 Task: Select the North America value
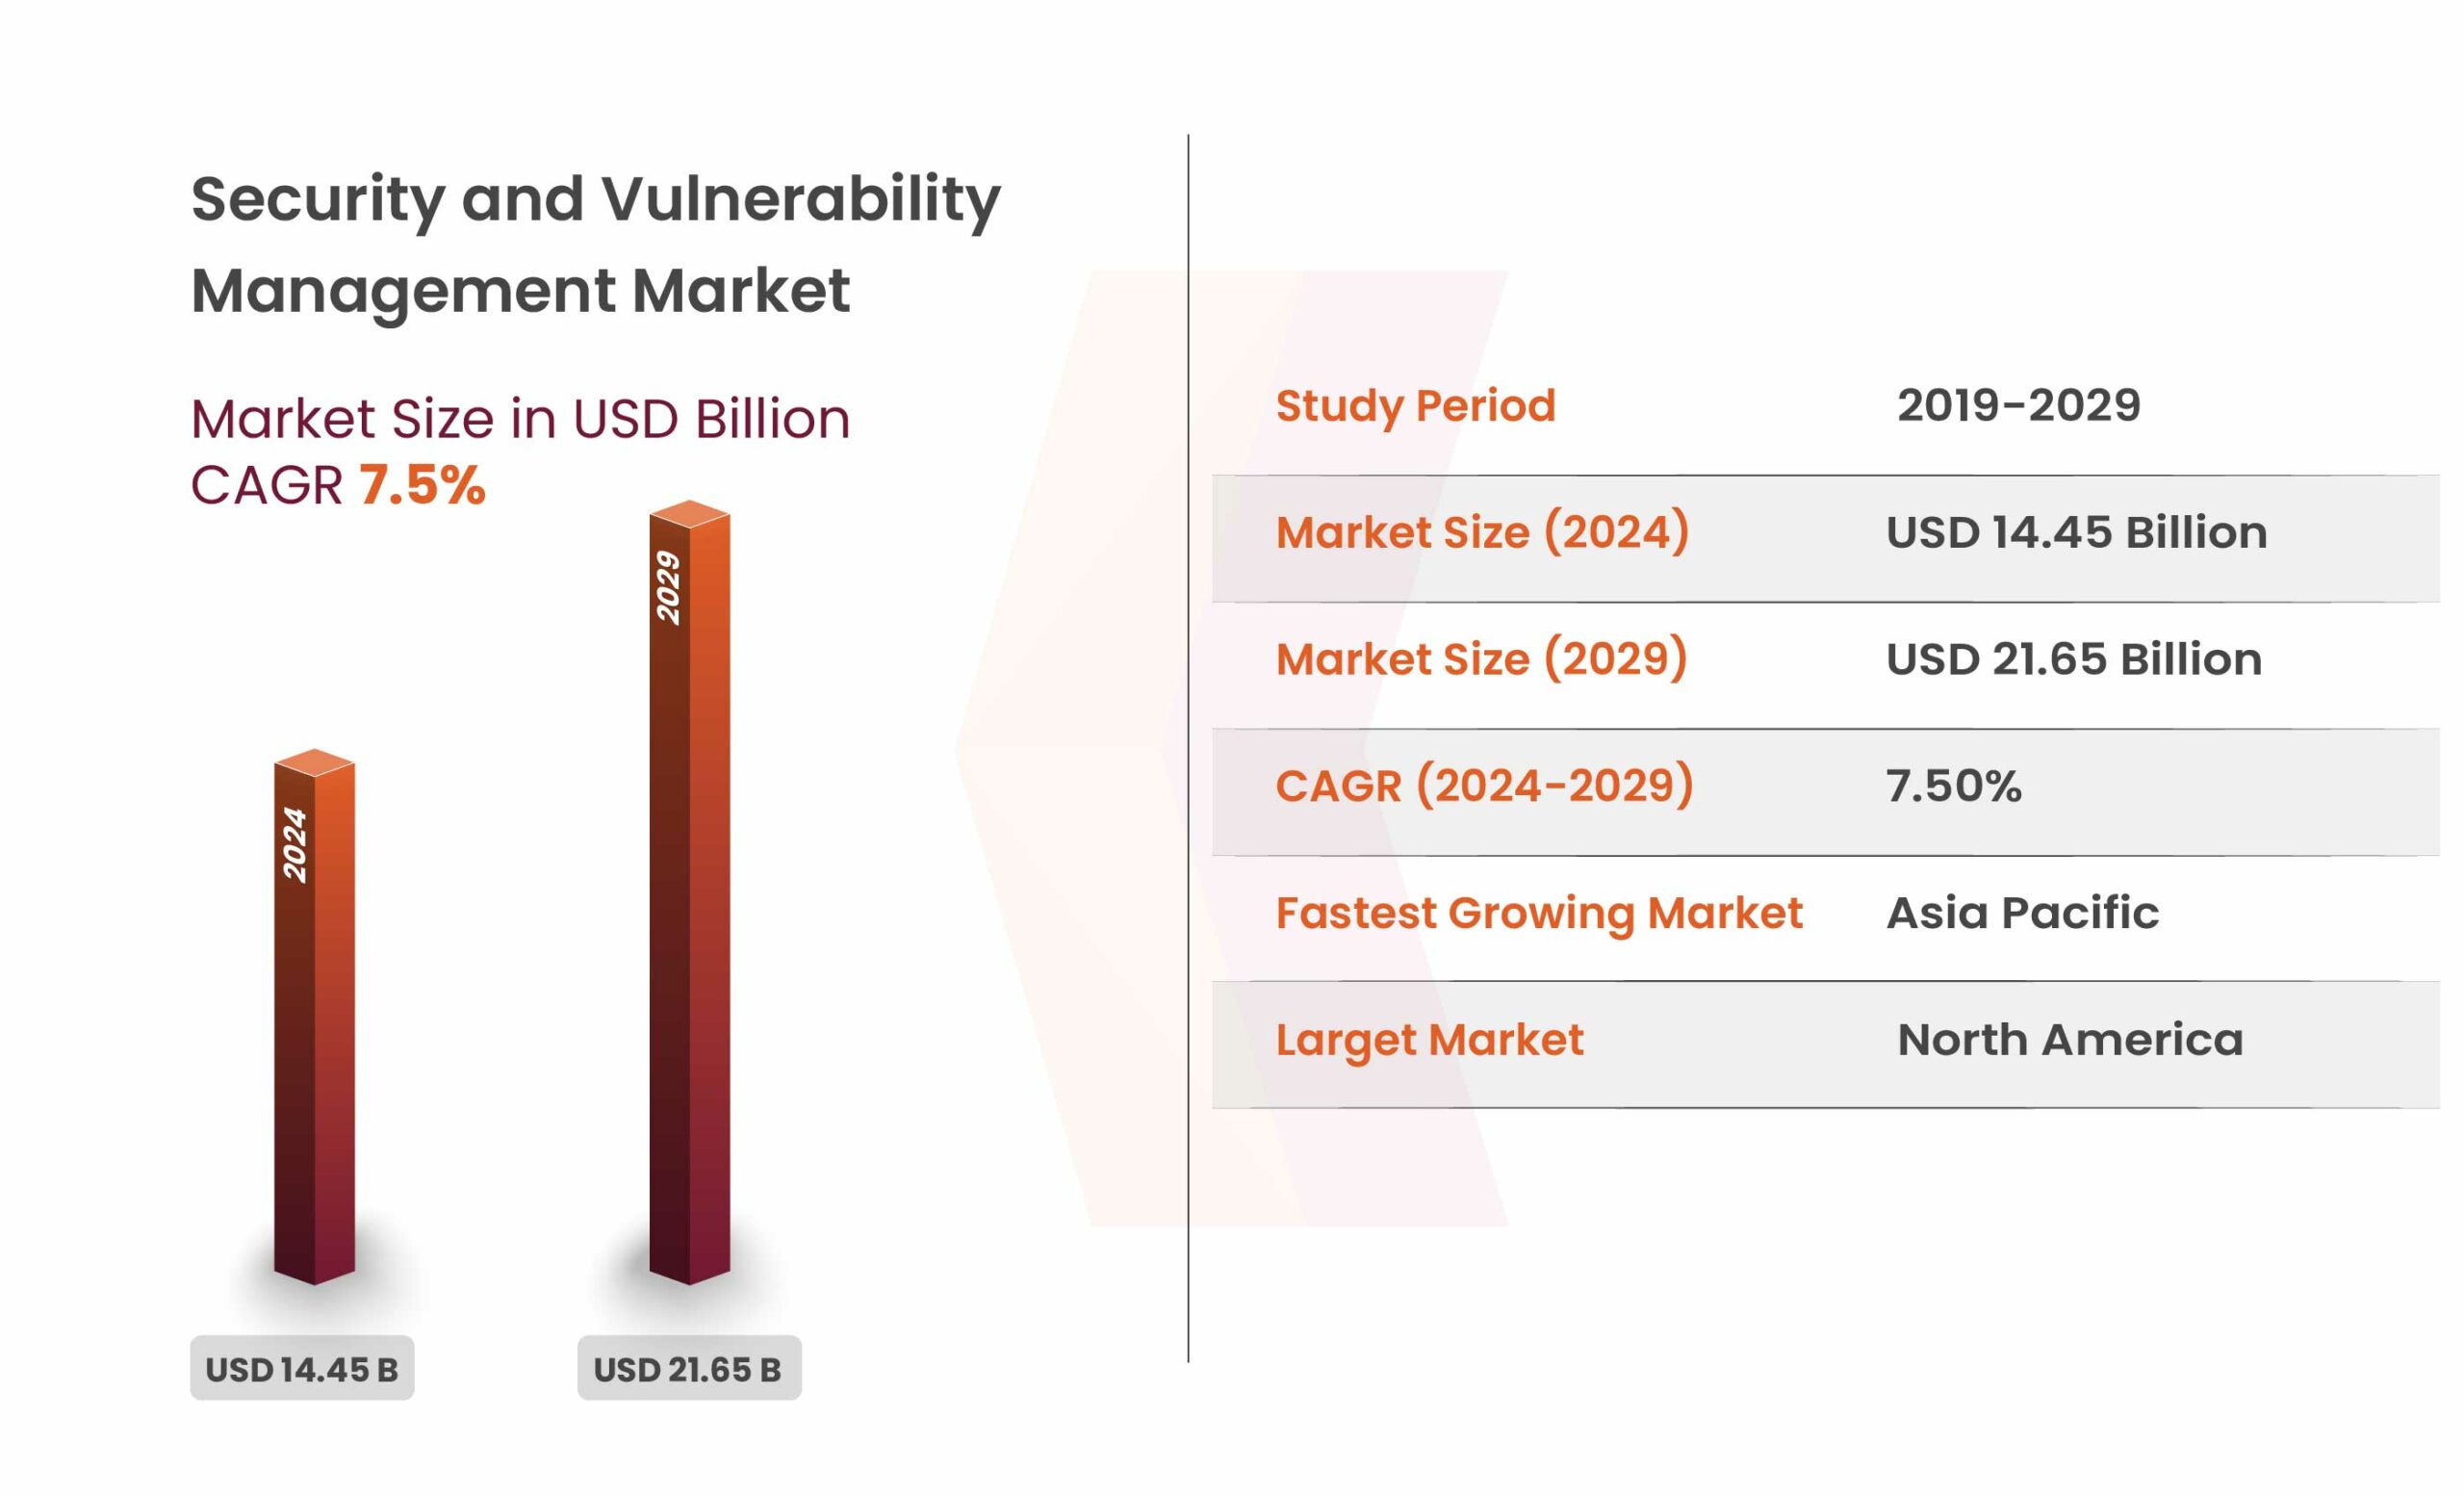[2070, 1039]
